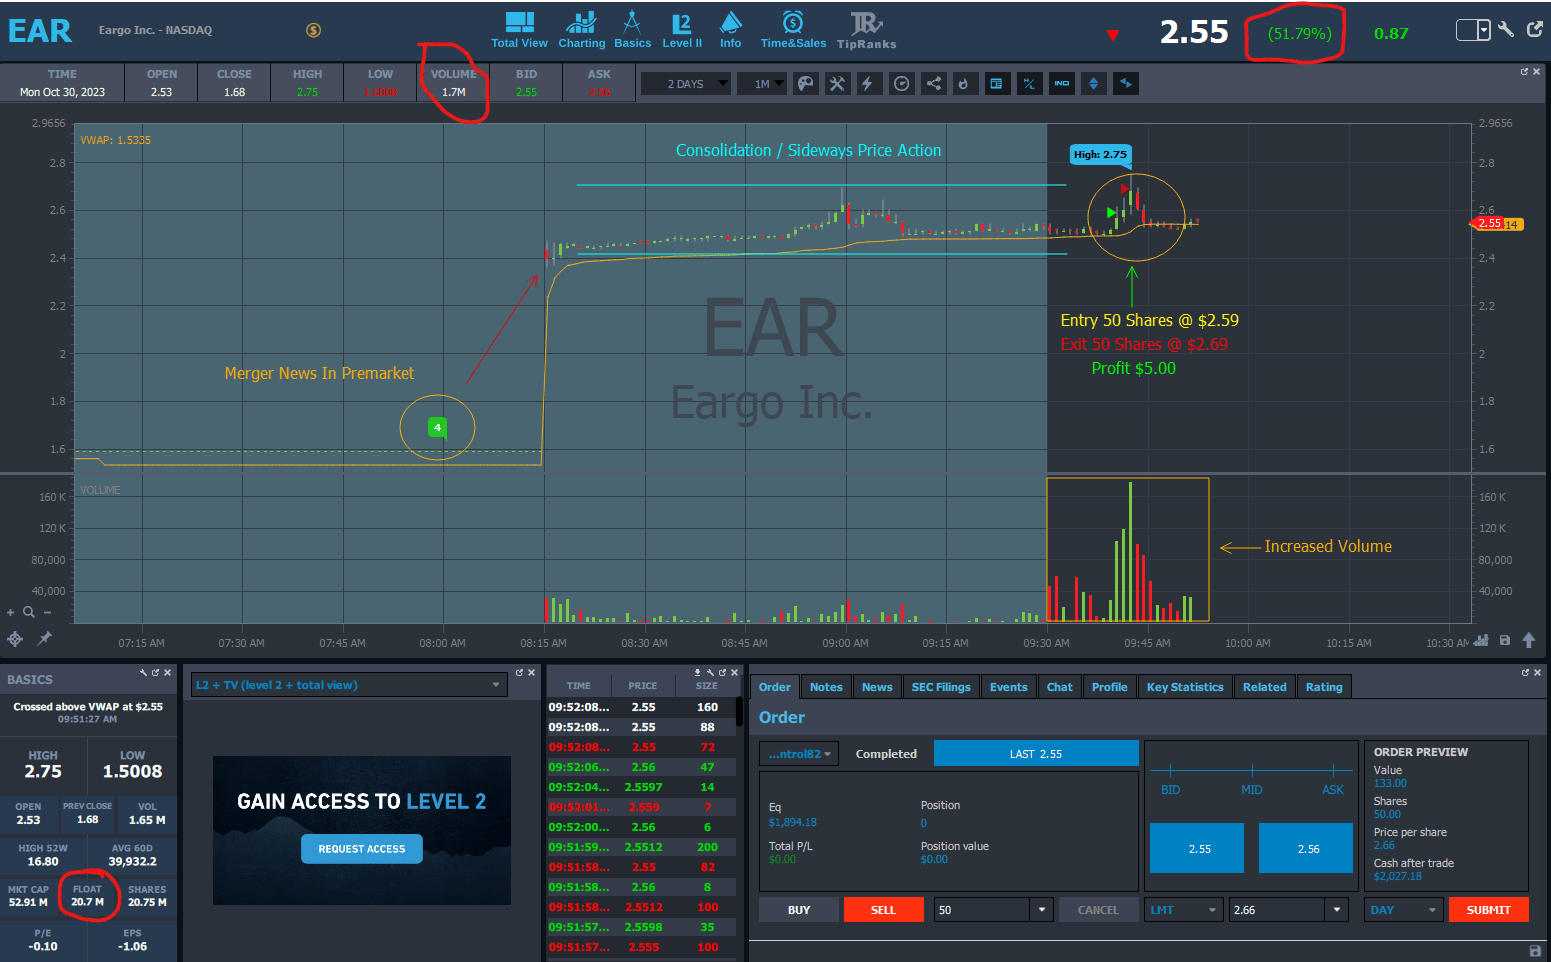Open the 1M interval dropdown
This screenshot has width=1551, height=962.
pos(762,84)
